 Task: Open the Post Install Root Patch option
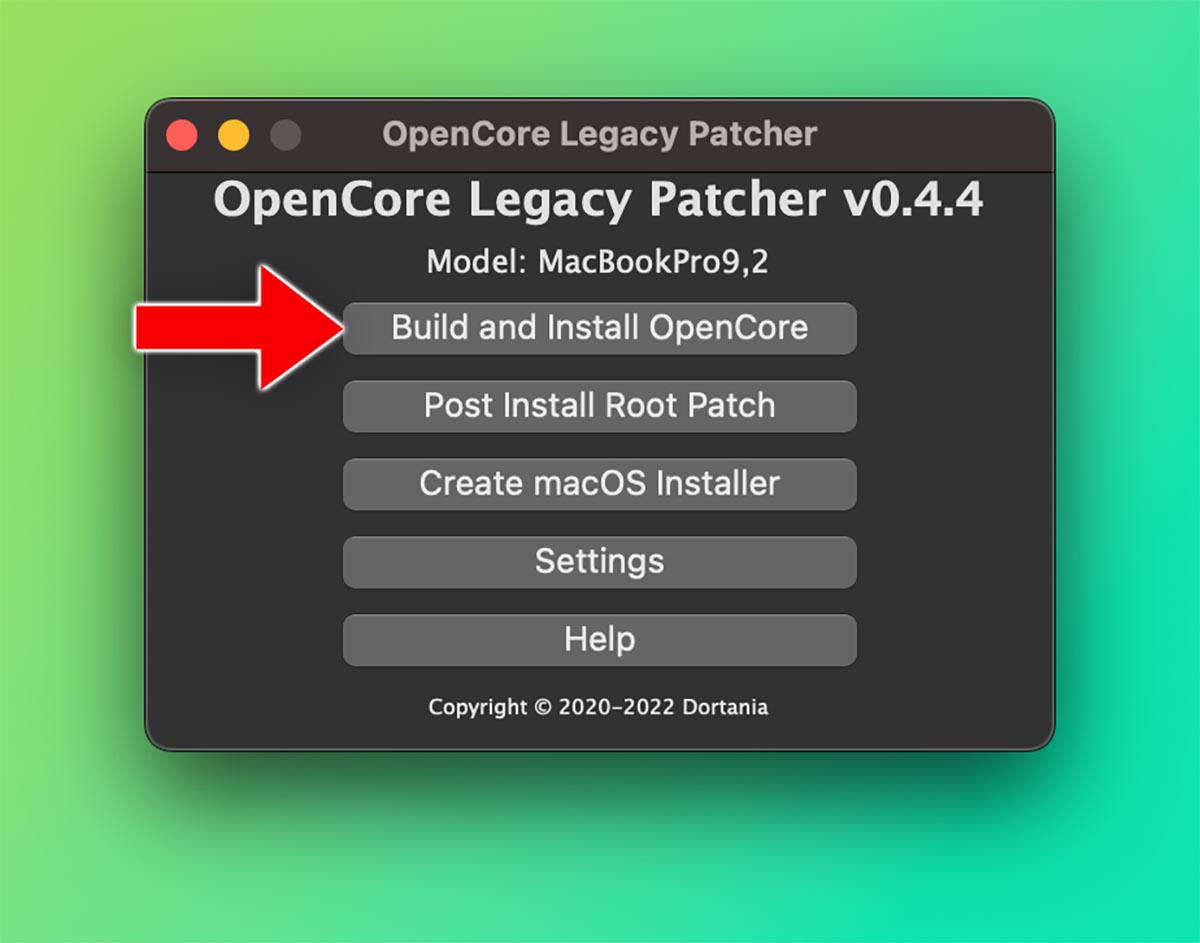(600, 406)
